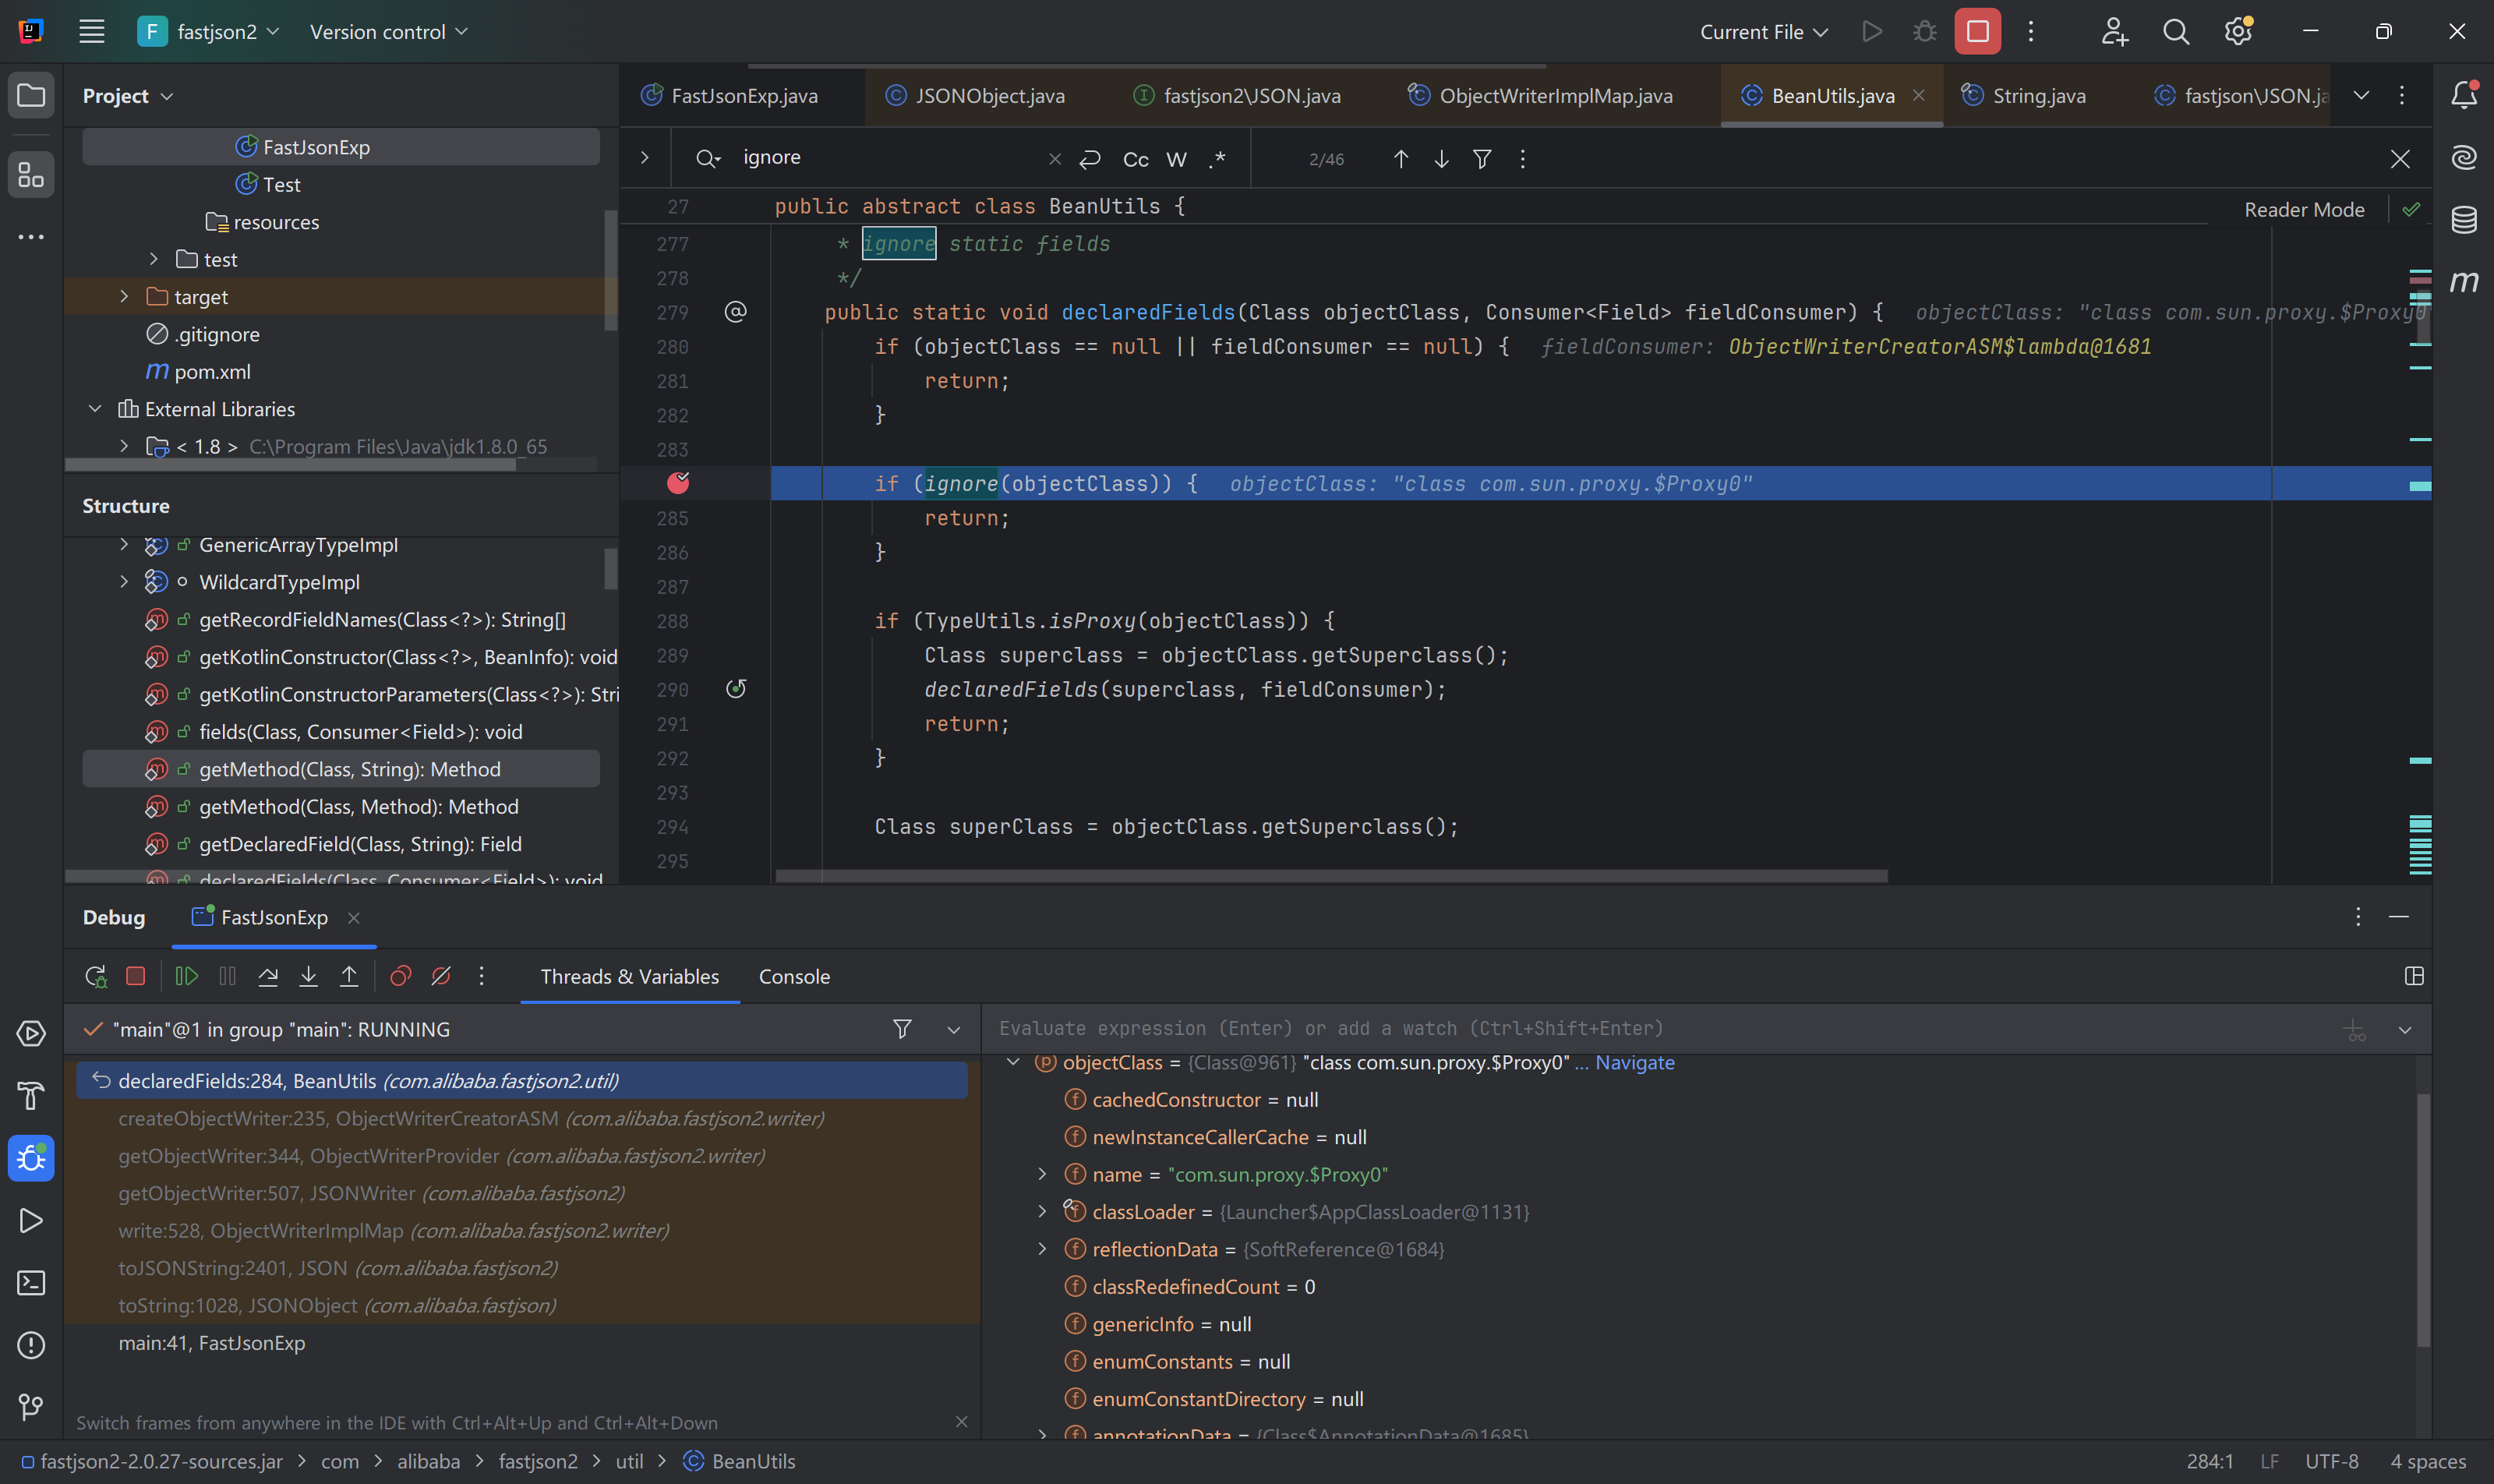The width and height of the screenshot is (2494, 1484).
Task: Open the debugger Console tab
Action: point(794,977)
